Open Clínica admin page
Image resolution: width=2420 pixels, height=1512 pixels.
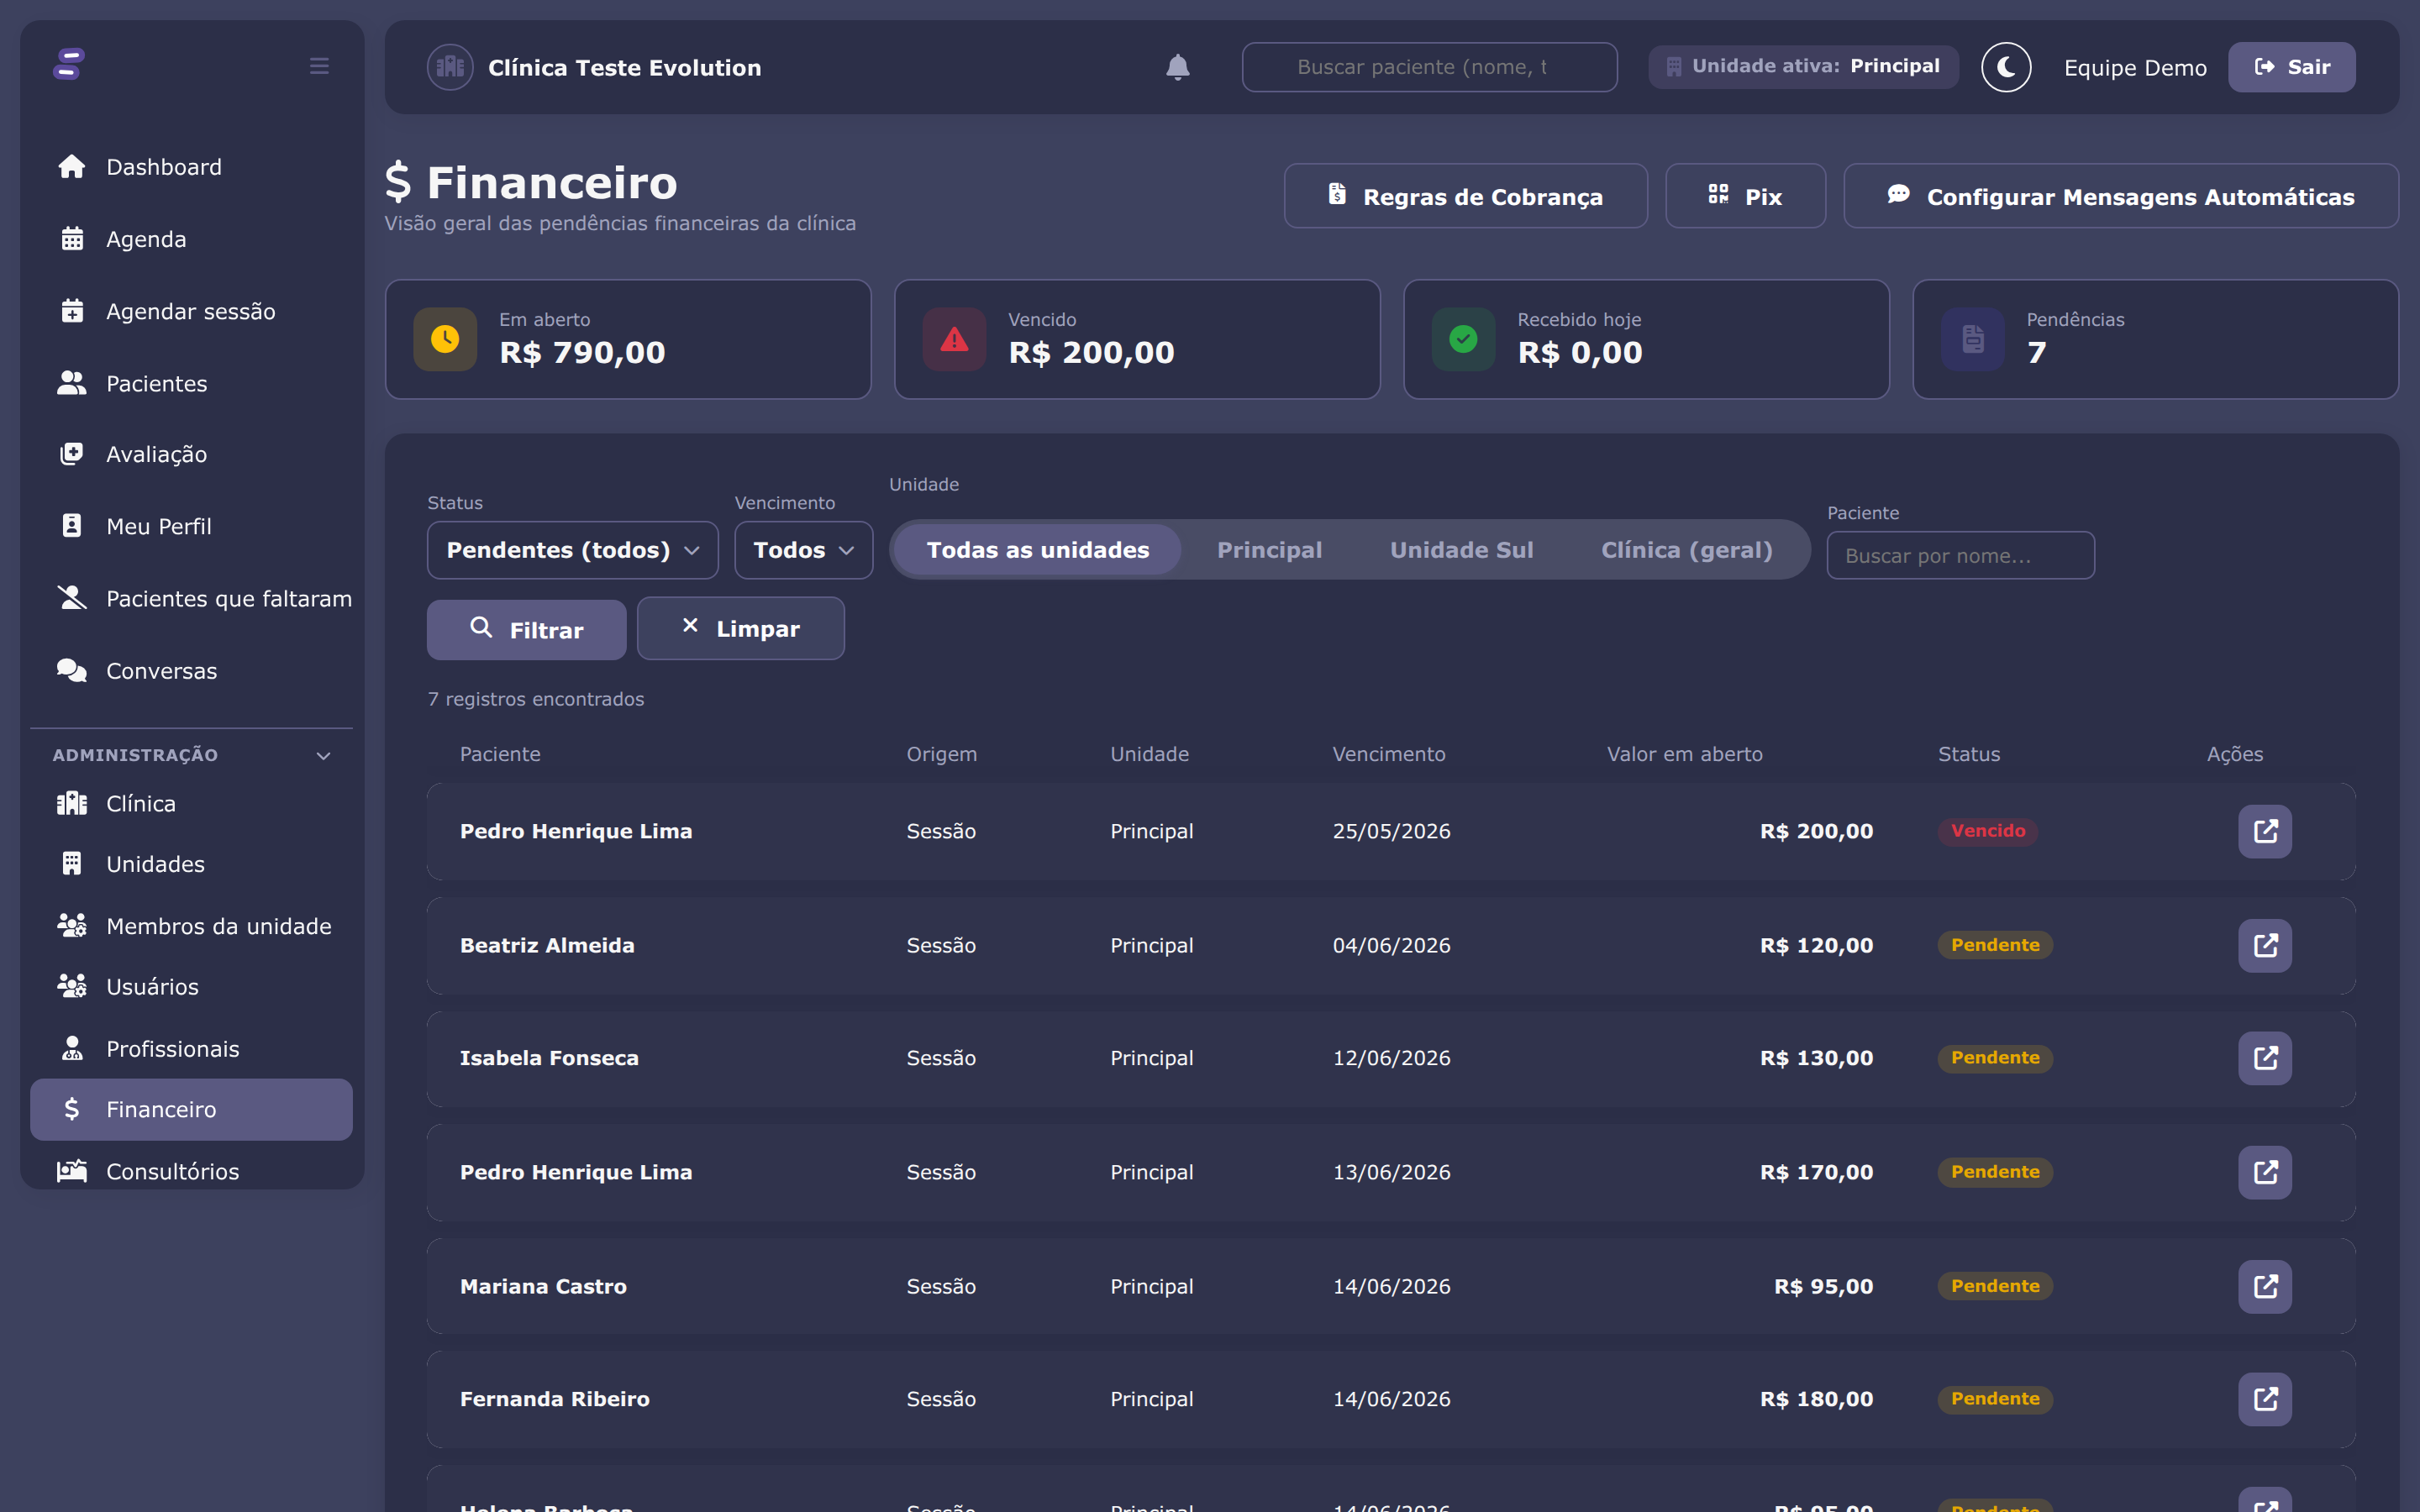pyautogui.click(x=191, y=803)
